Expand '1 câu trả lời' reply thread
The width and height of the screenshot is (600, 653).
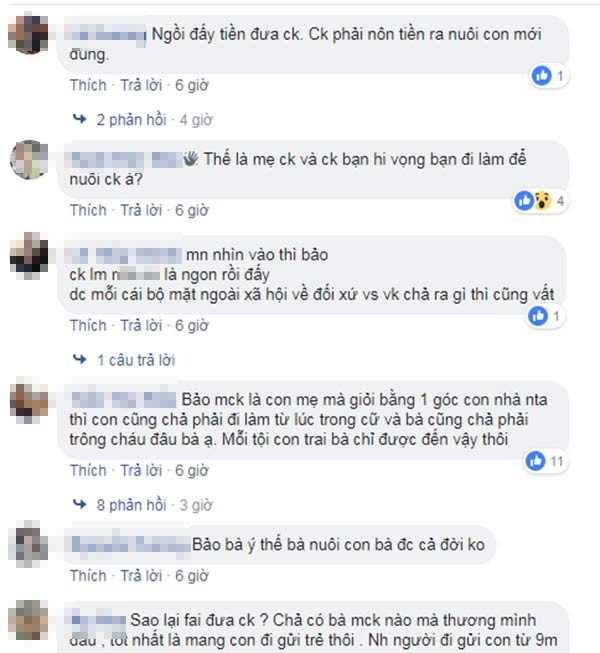click(x=136, y=360)
